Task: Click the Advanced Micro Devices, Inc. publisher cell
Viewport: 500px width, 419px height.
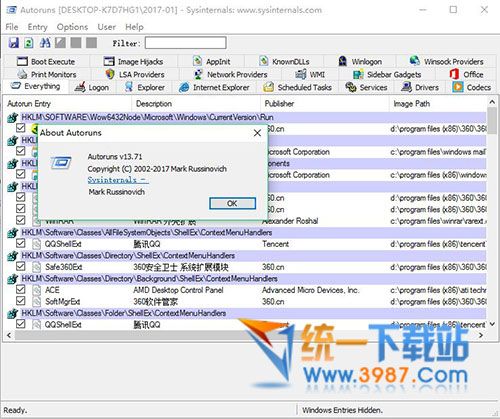Action: tap(311, 290)
